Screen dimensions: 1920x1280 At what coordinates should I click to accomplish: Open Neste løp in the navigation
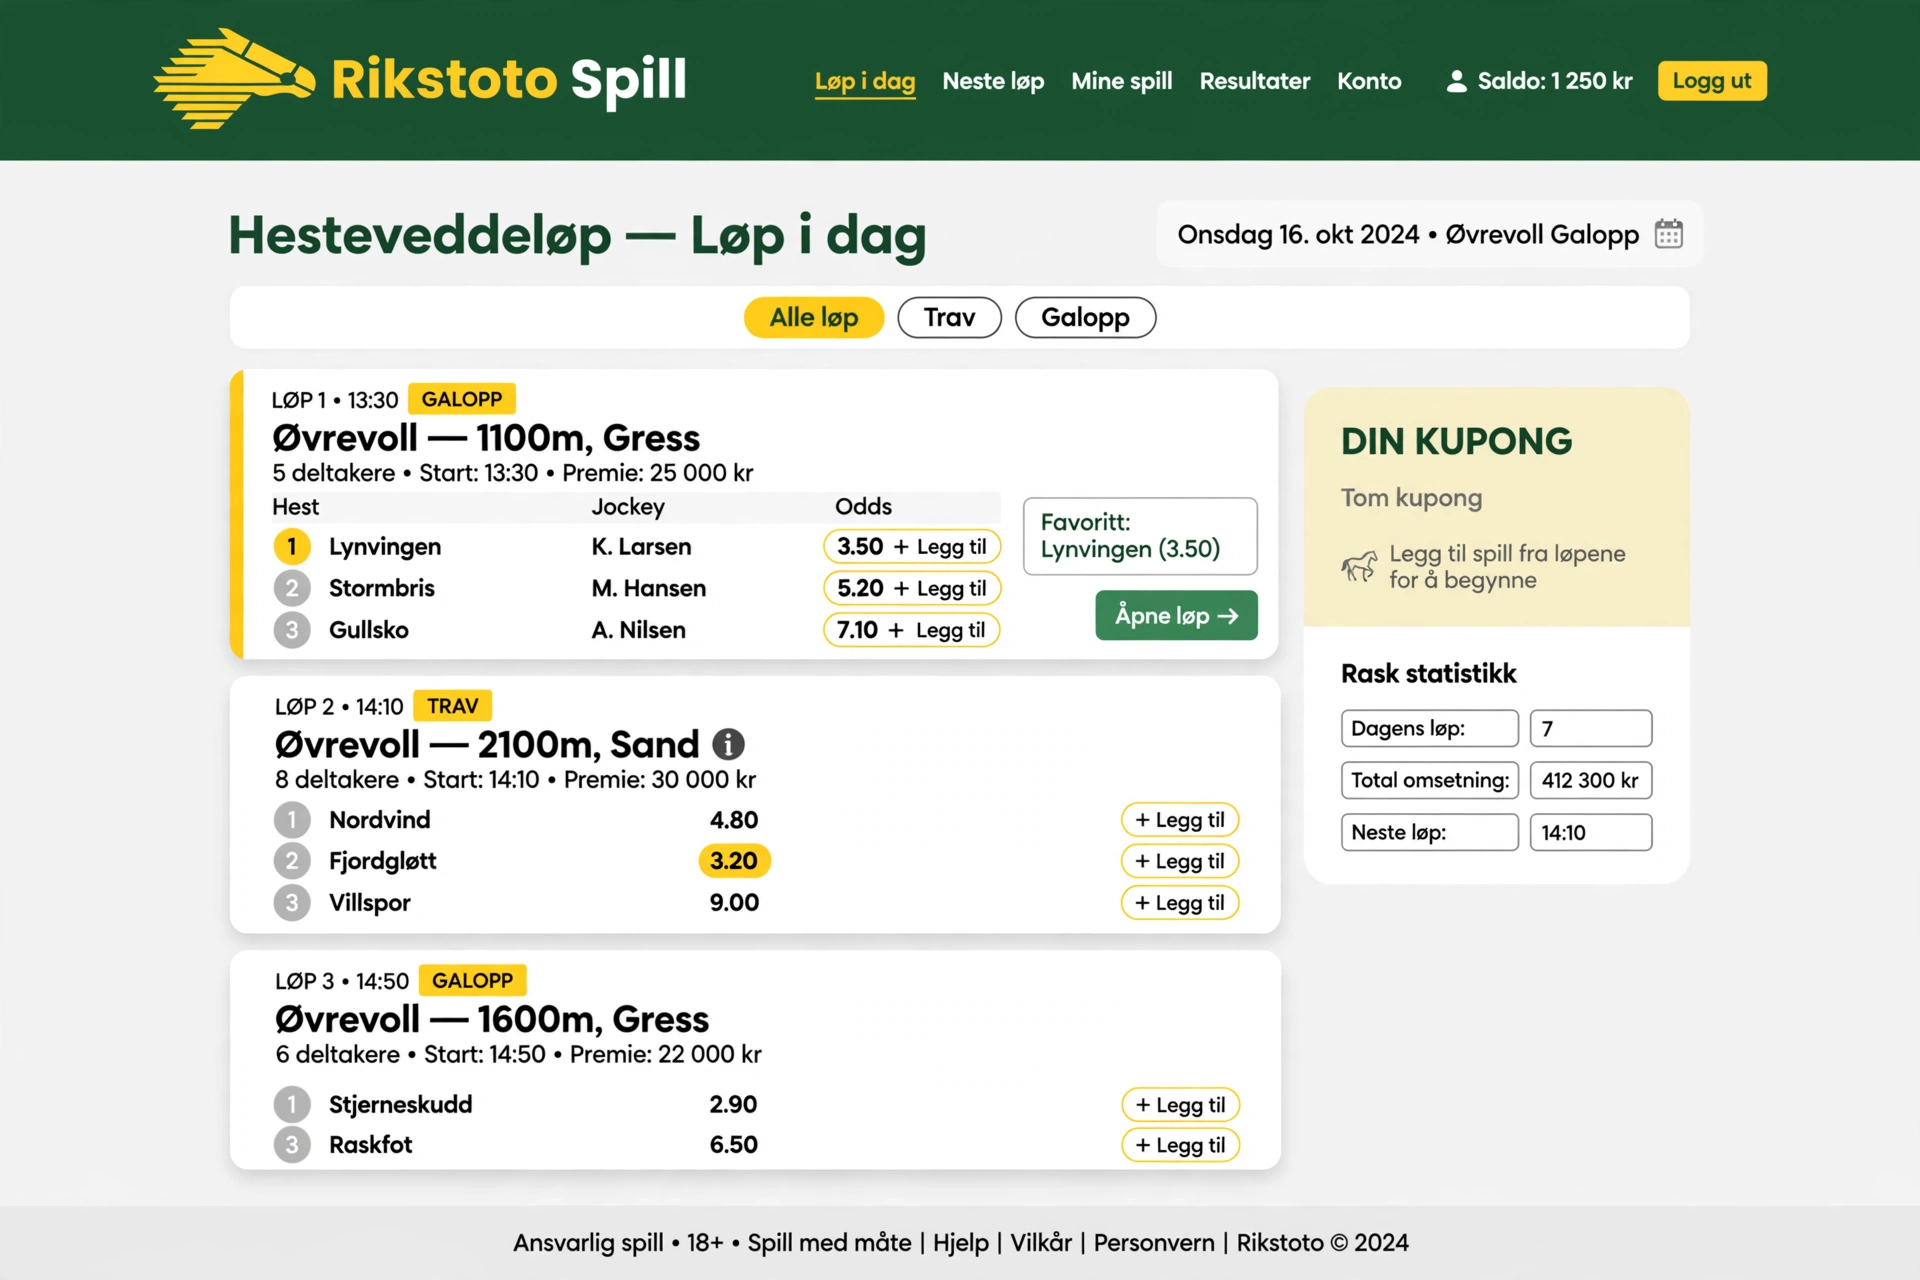pyautogui.click(x=993, y=81)
